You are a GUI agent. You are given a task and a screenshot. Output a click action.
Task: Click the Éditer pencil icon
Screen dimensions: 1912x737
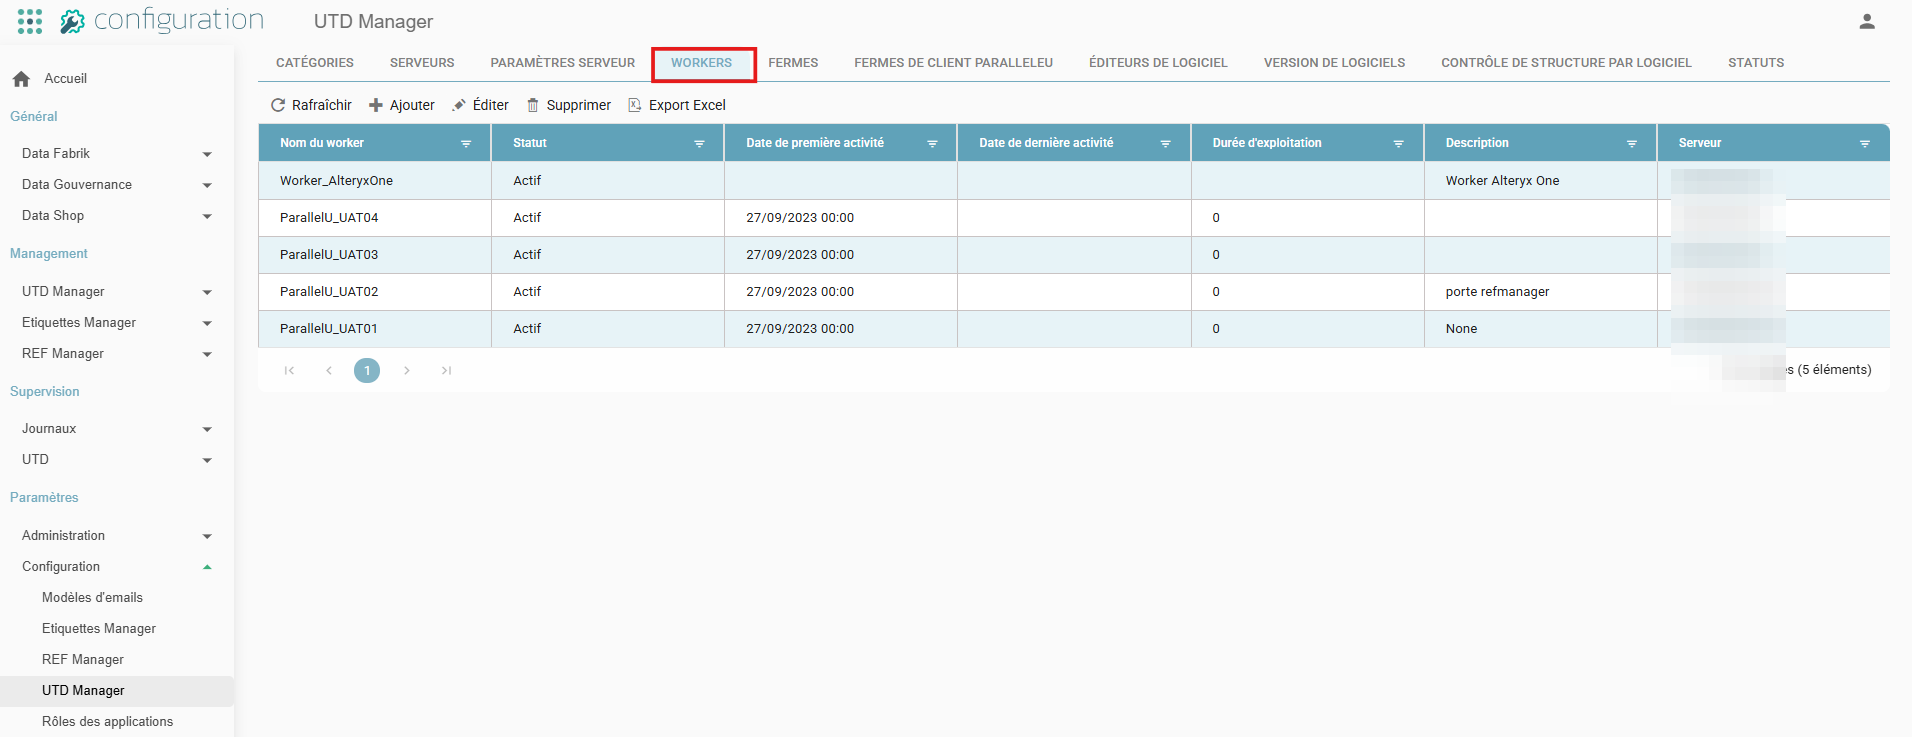tap(459, 105)
